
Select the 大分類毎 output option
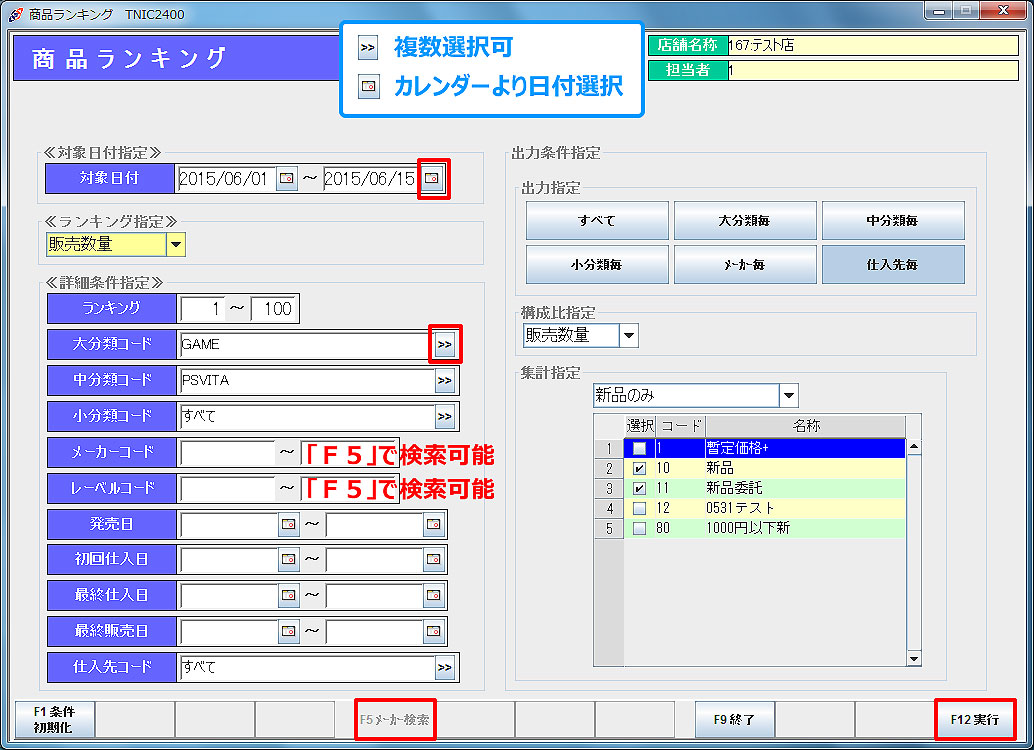point(744,221)
